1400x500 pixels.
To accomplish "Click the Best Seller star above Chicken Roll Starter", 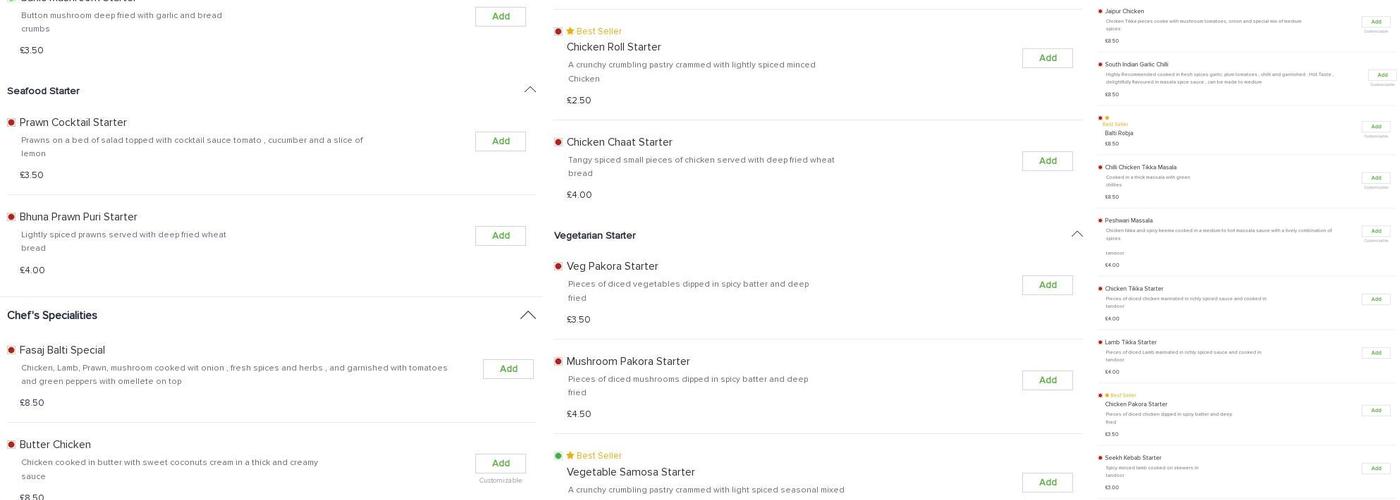I will pos(570,32).
